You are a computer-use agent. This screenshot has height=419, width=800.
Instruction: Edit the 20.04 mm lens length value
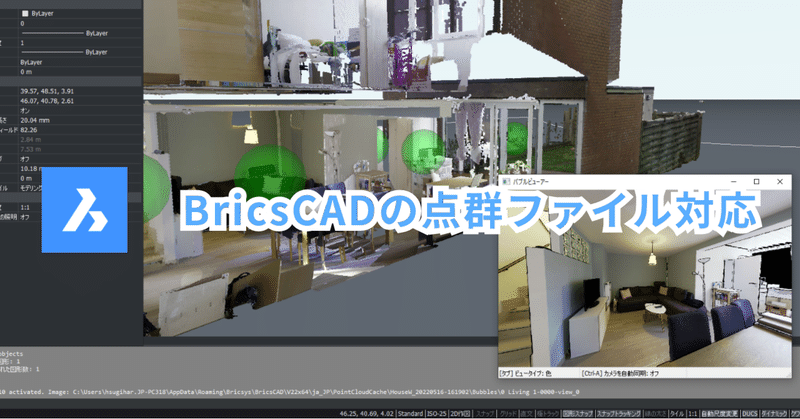[x=35, y=120]
